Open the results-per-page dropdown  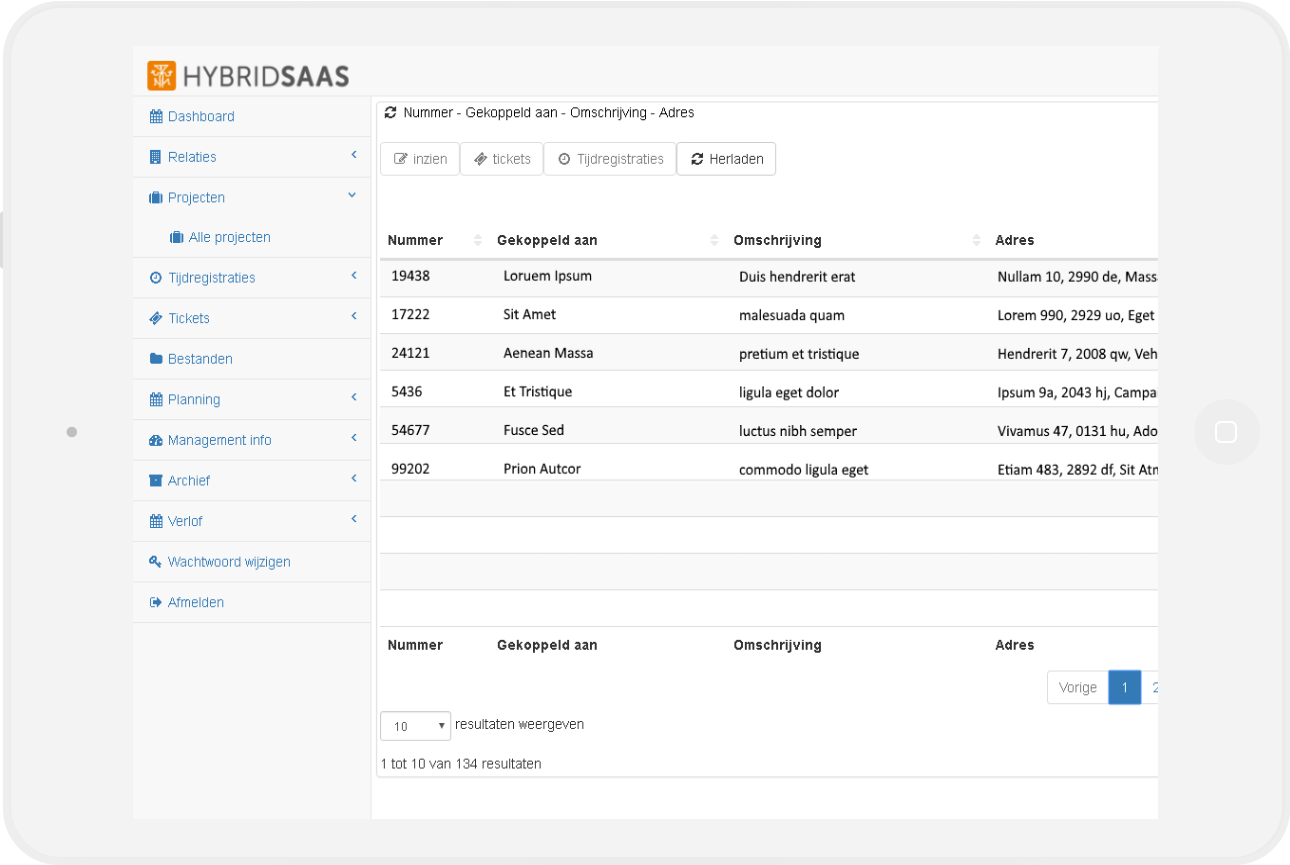(415, 726)
